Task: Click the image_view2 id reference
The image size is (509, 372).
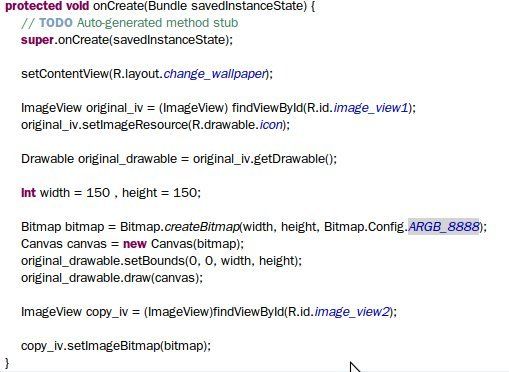Action: coord(352,312)
